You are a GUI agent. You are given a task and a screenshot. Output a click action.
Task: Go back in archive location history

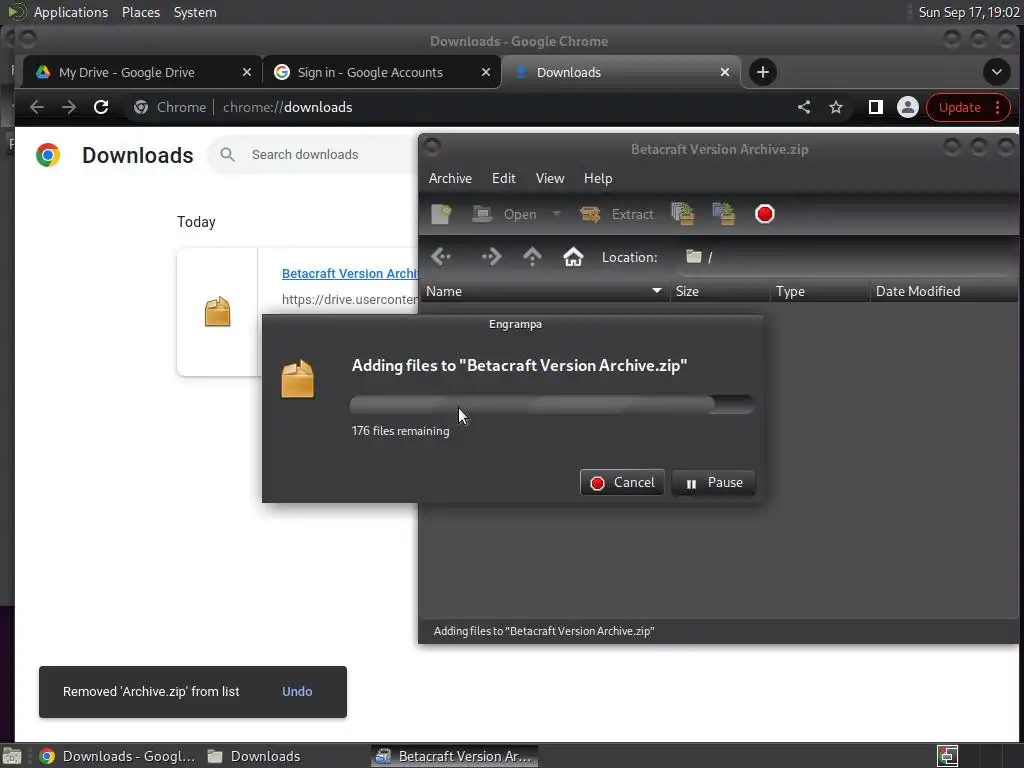(441, 257)
